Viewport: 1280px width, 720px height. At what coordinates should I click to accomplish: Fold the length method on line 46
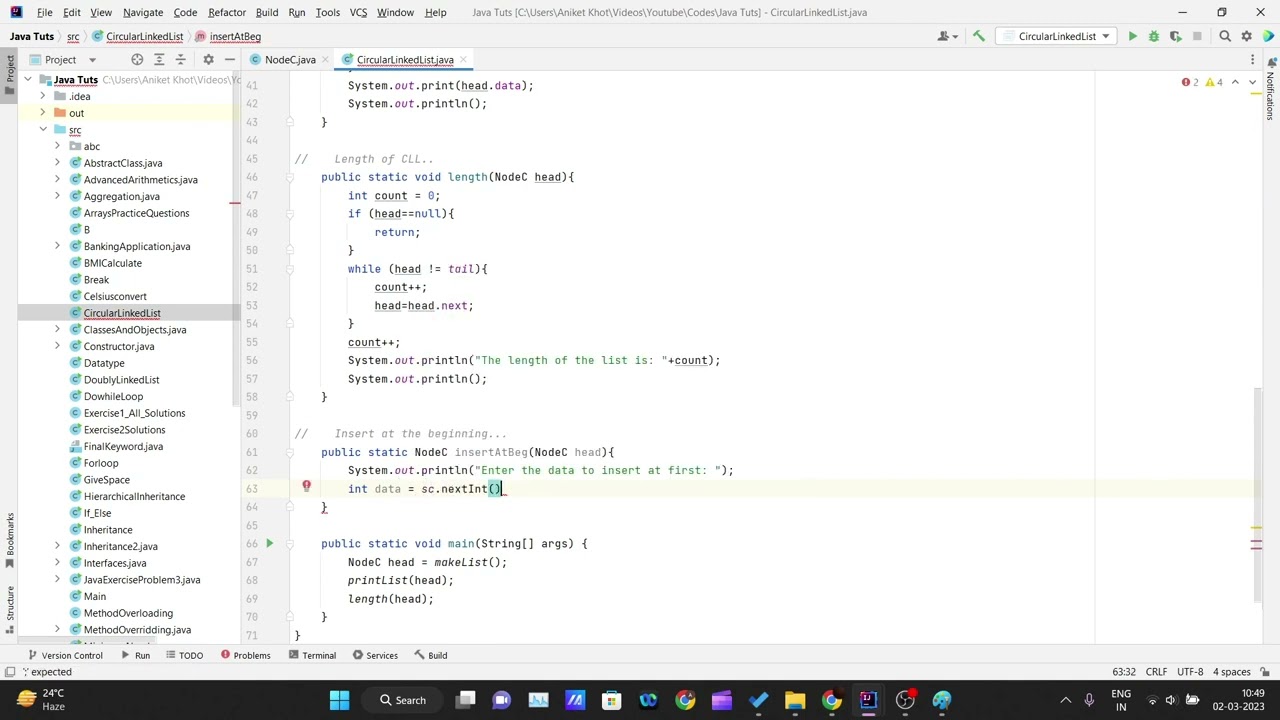pos(290,177)
